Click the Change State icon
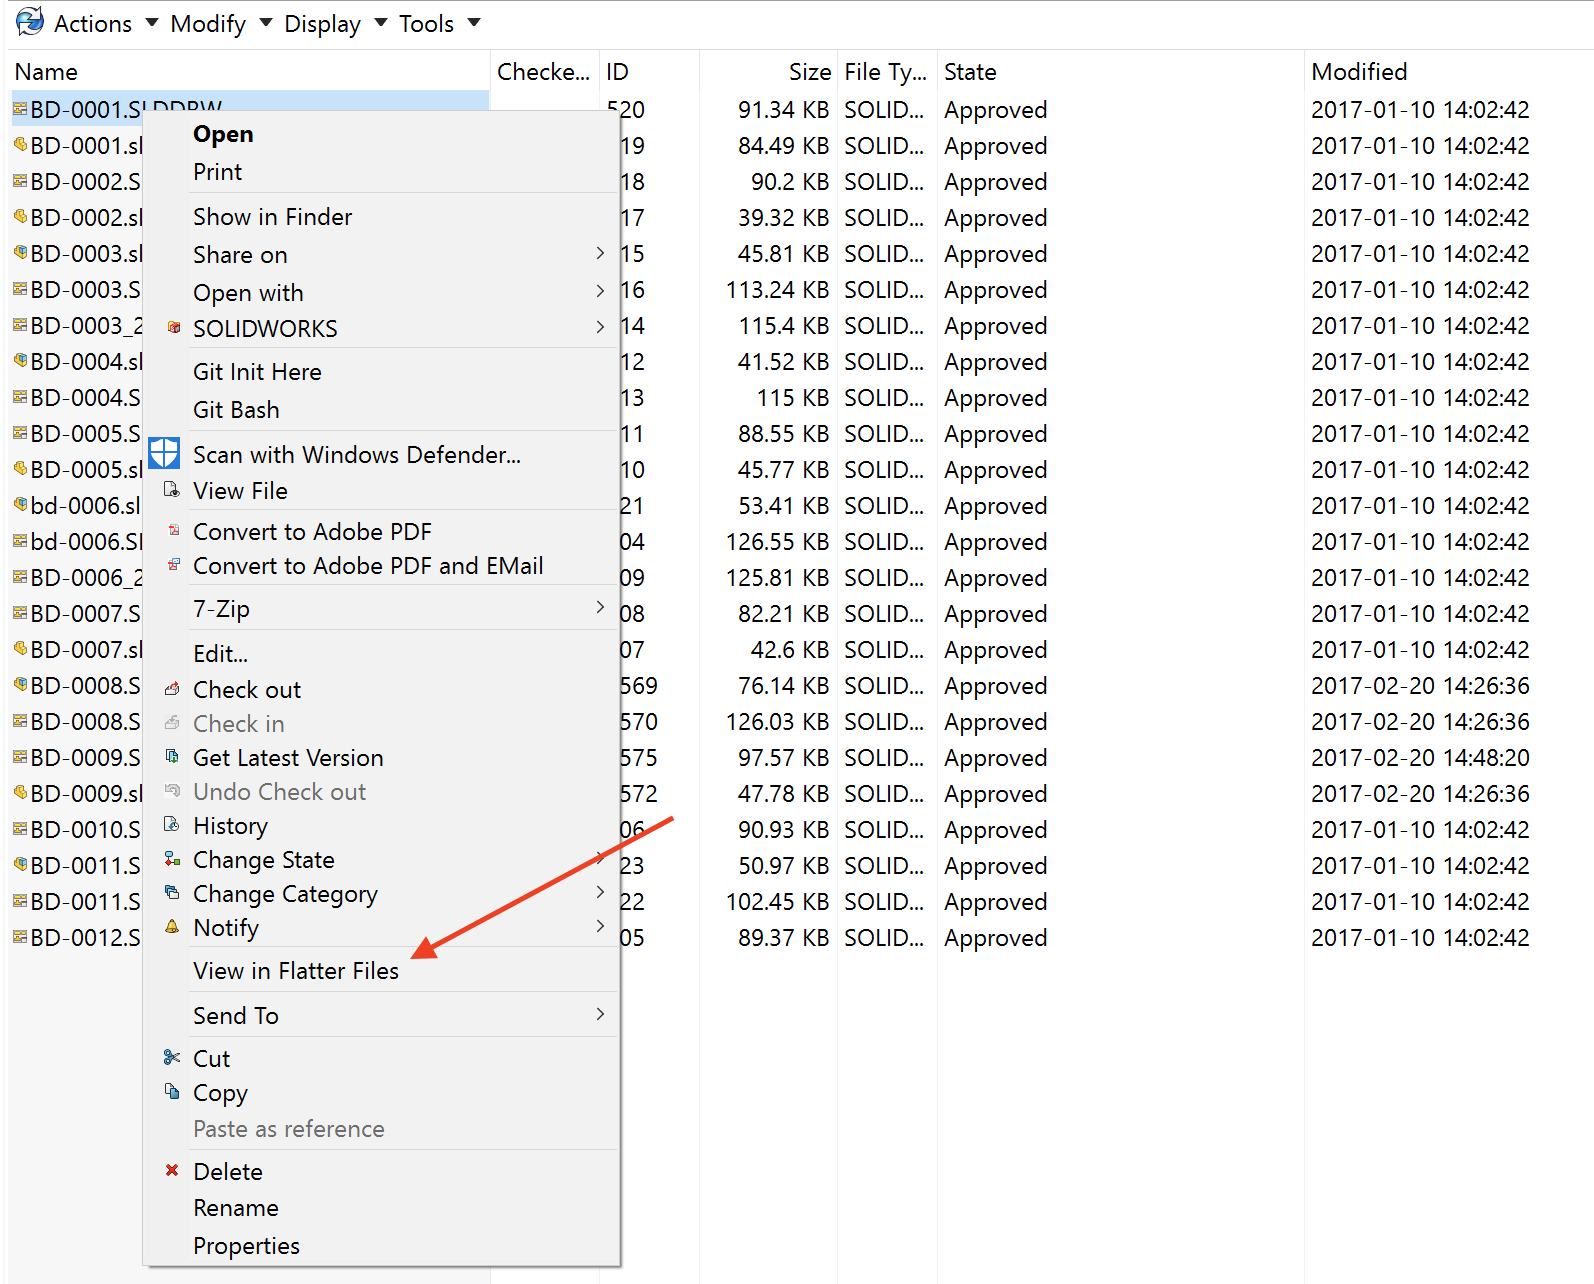This screenshot has height=1284, width=1594. coord(172,859)
